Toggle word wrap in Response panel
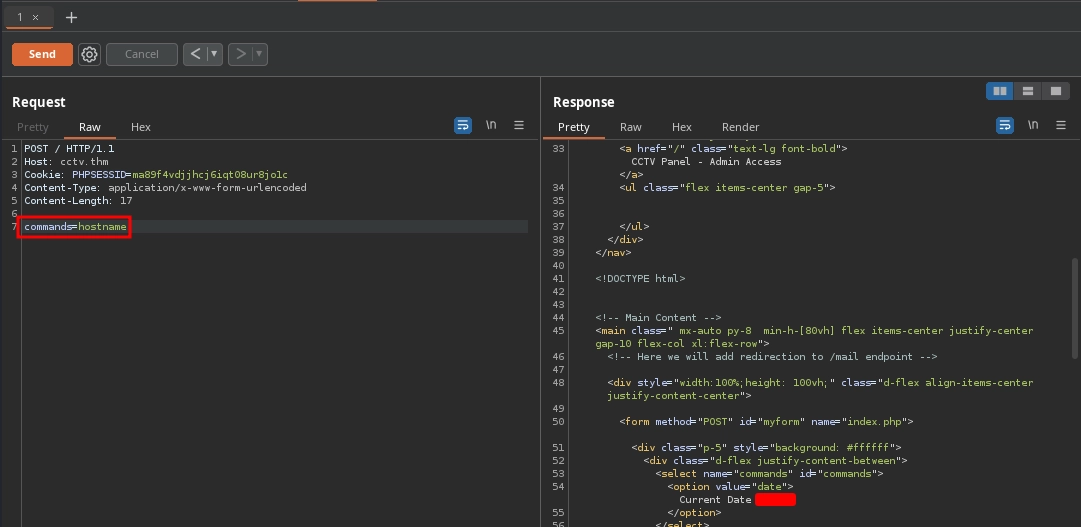 point(1005,125)
